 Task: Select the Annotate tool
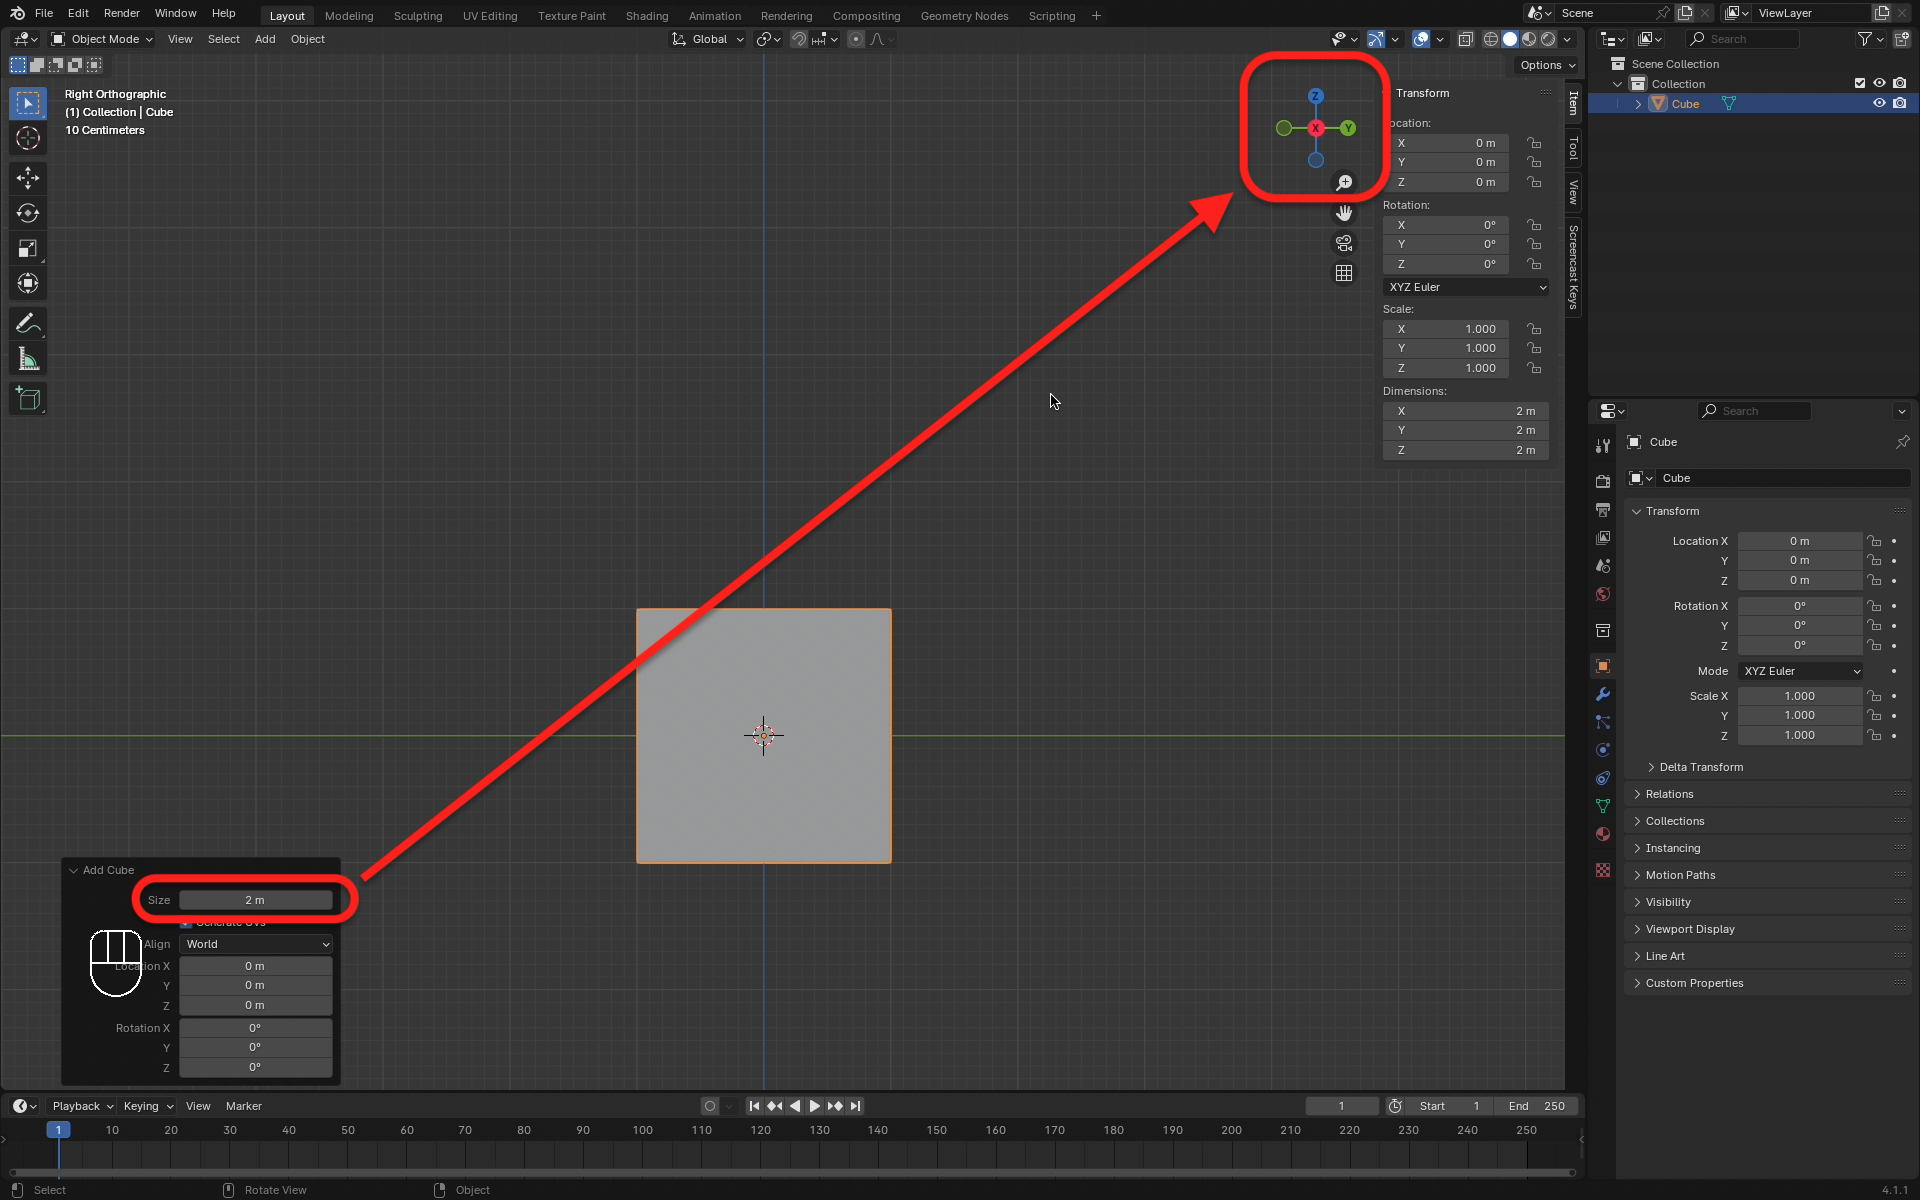28,323
